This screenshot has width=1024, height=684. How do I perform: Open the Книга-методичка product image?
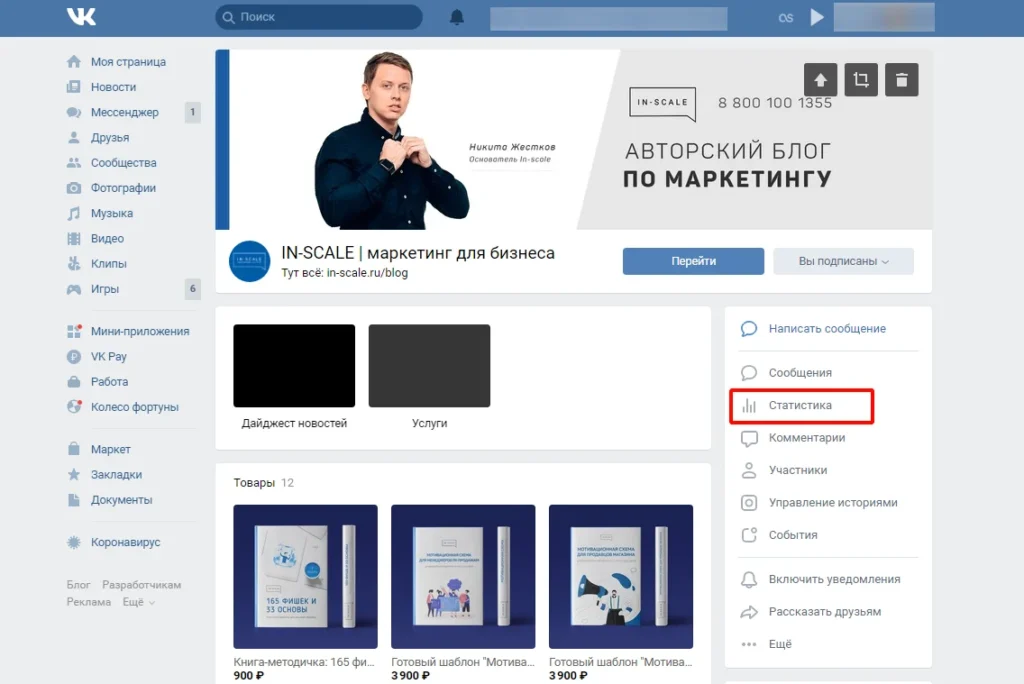point(305,576)
